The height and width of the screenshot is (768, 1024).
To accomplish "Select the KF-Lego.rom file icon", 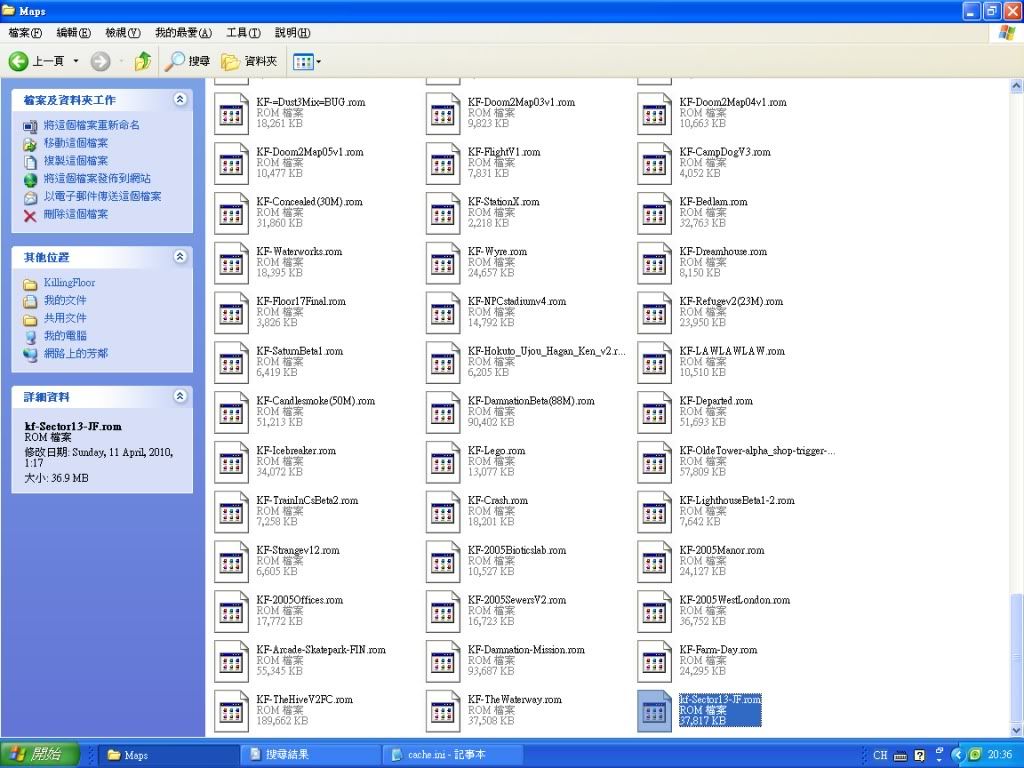I will tap(443, 461).
